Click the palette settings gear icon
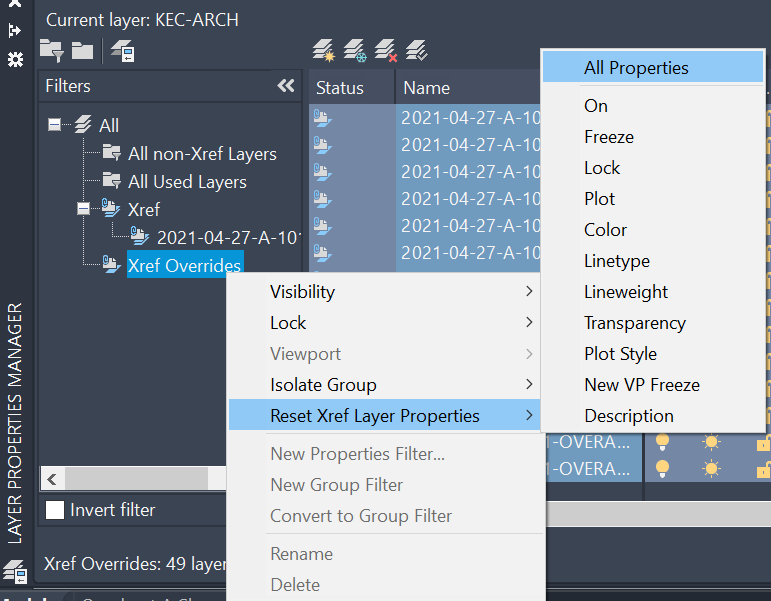This screenshot has height=601, width=771. 14,59
